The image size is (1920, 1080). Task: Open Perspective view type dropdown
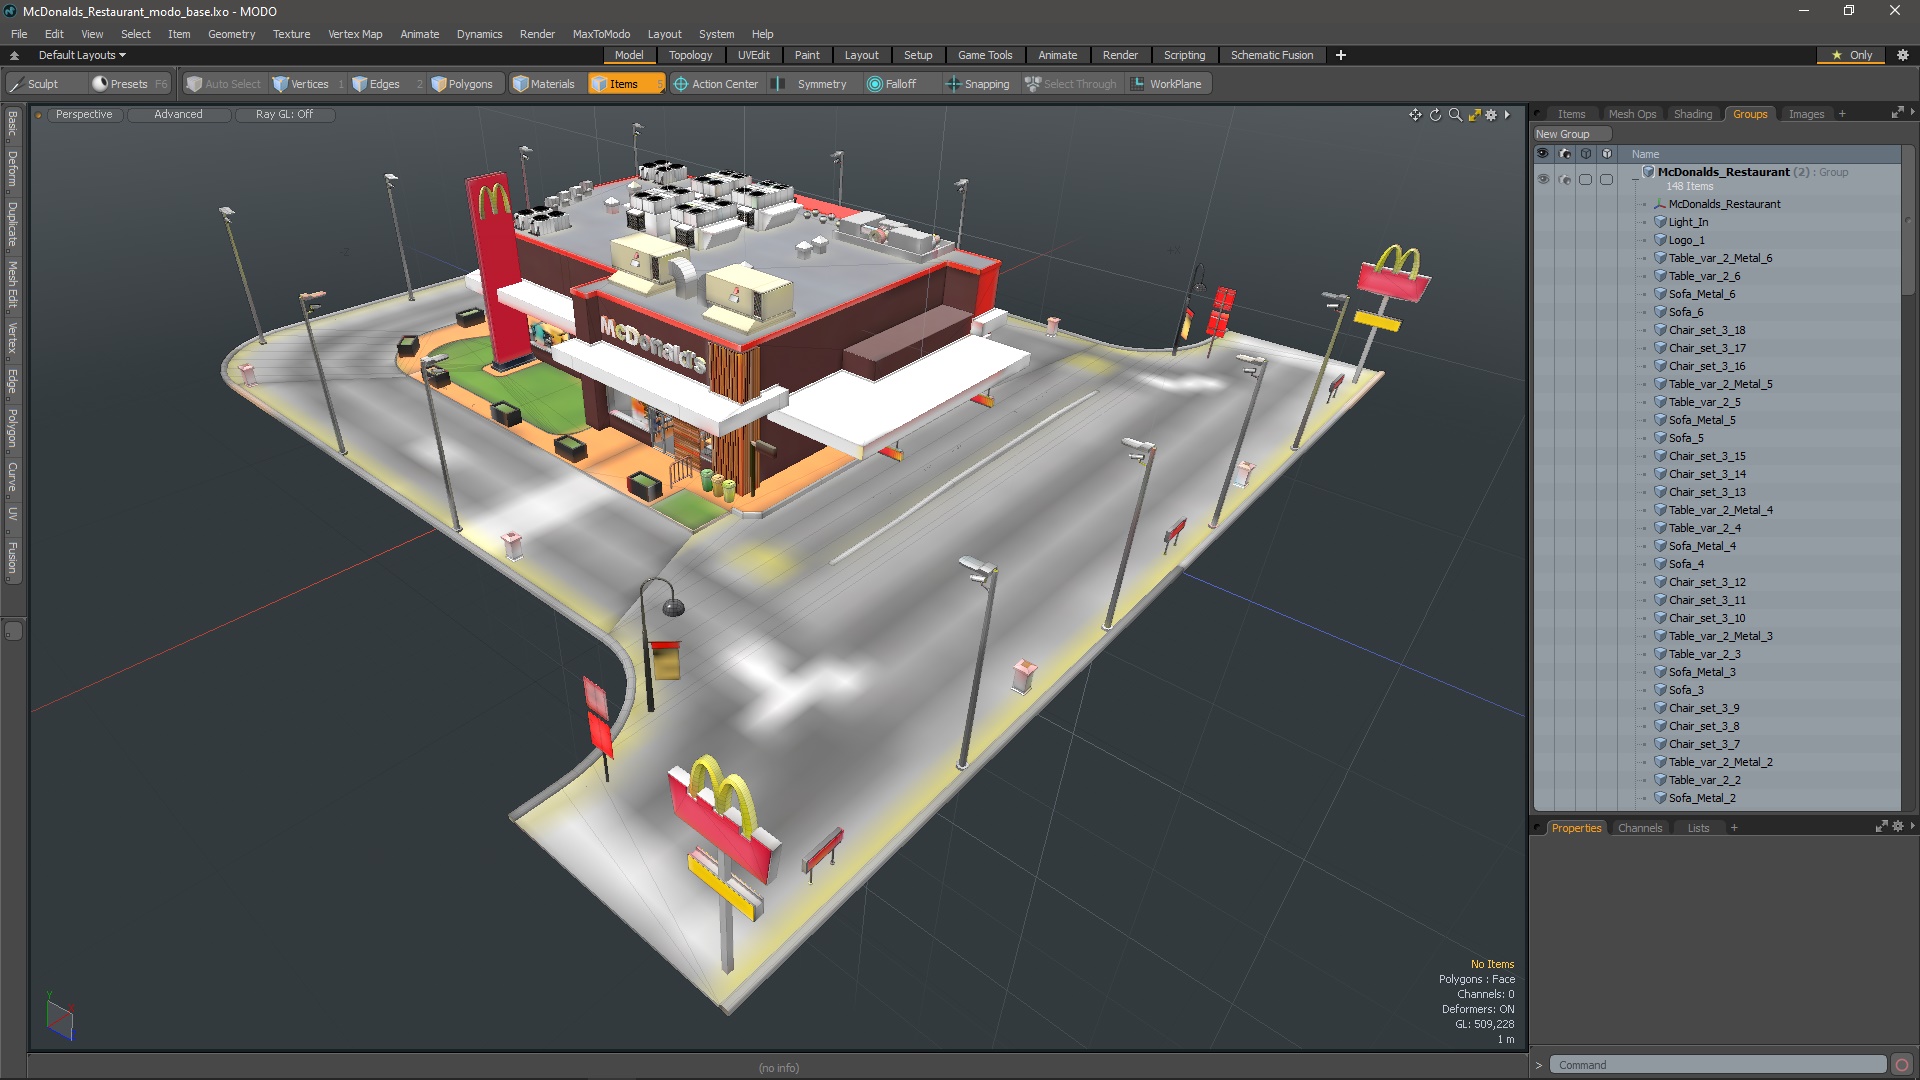click(x=84, y=114)
